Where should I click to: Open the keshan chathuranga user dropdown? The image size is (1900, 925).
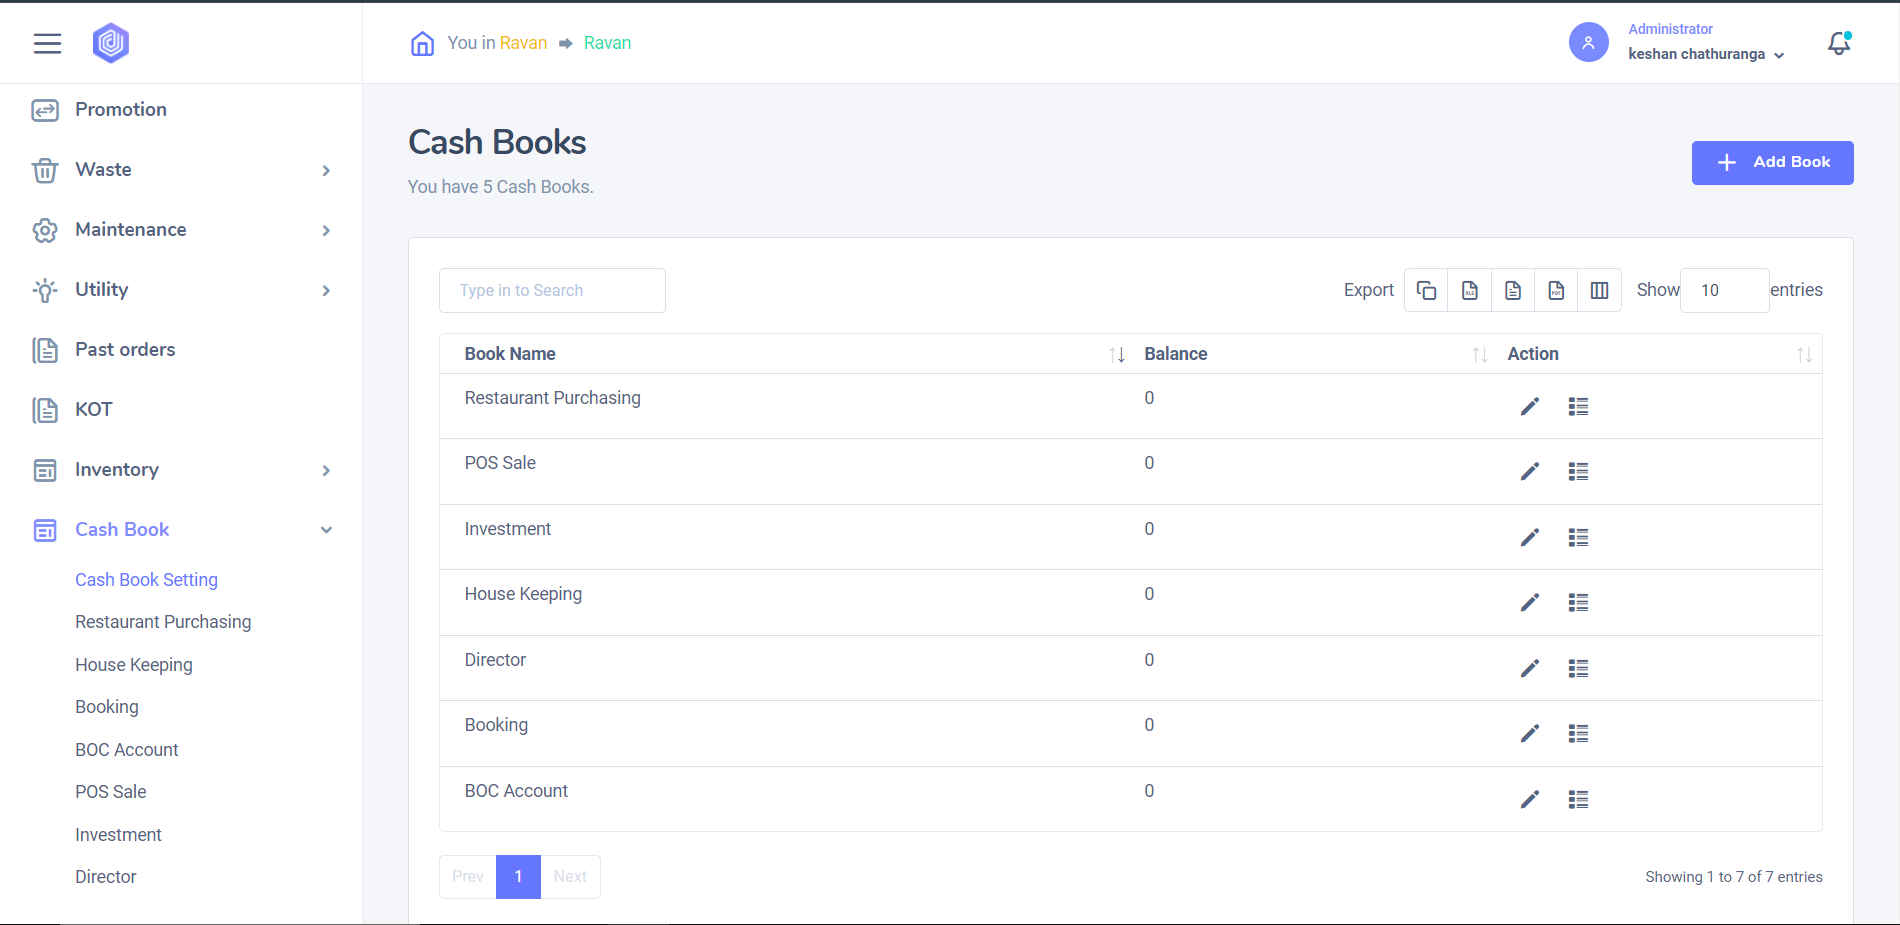[1705, 54]
